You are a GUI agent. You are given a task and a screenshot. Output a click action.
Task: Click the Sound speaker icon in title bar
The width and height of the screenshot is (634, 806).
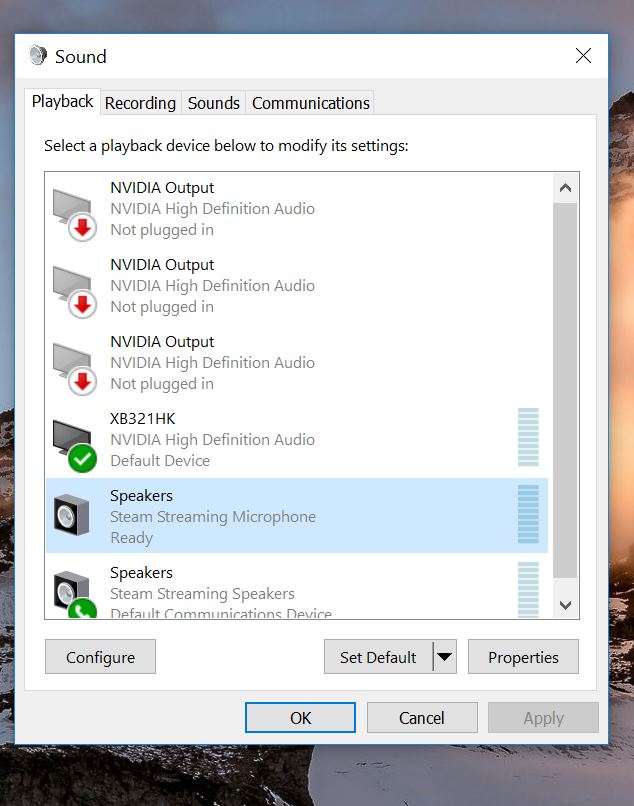(38, 56)
